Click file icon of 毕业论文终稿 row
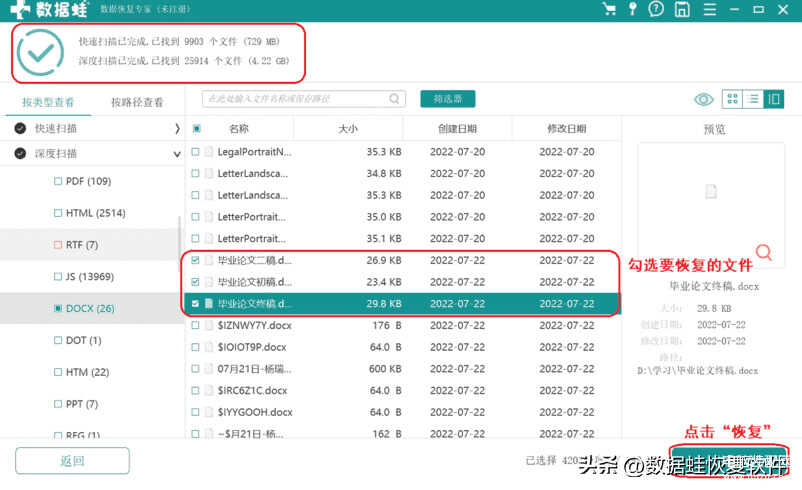The image size is (802, 490). point(209,303)
